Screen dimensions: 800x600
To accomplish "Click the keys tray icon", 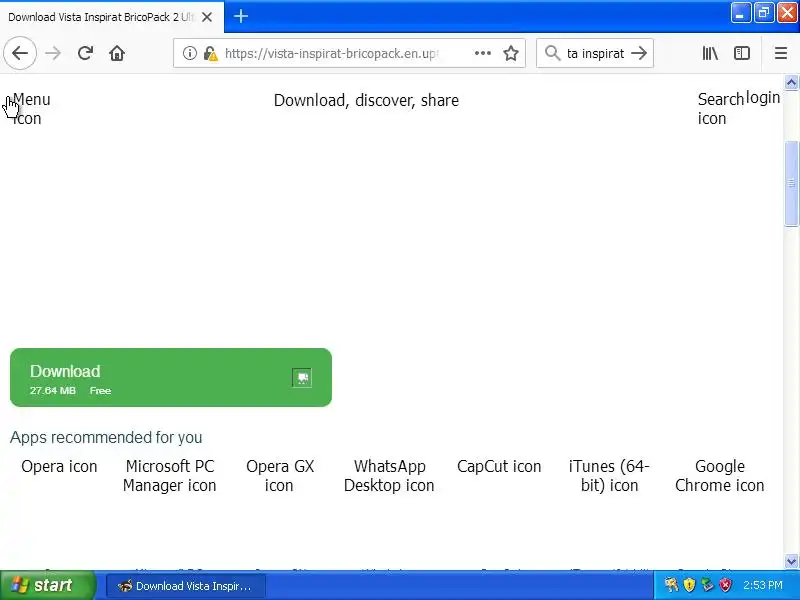I will (x=671, y=585).
